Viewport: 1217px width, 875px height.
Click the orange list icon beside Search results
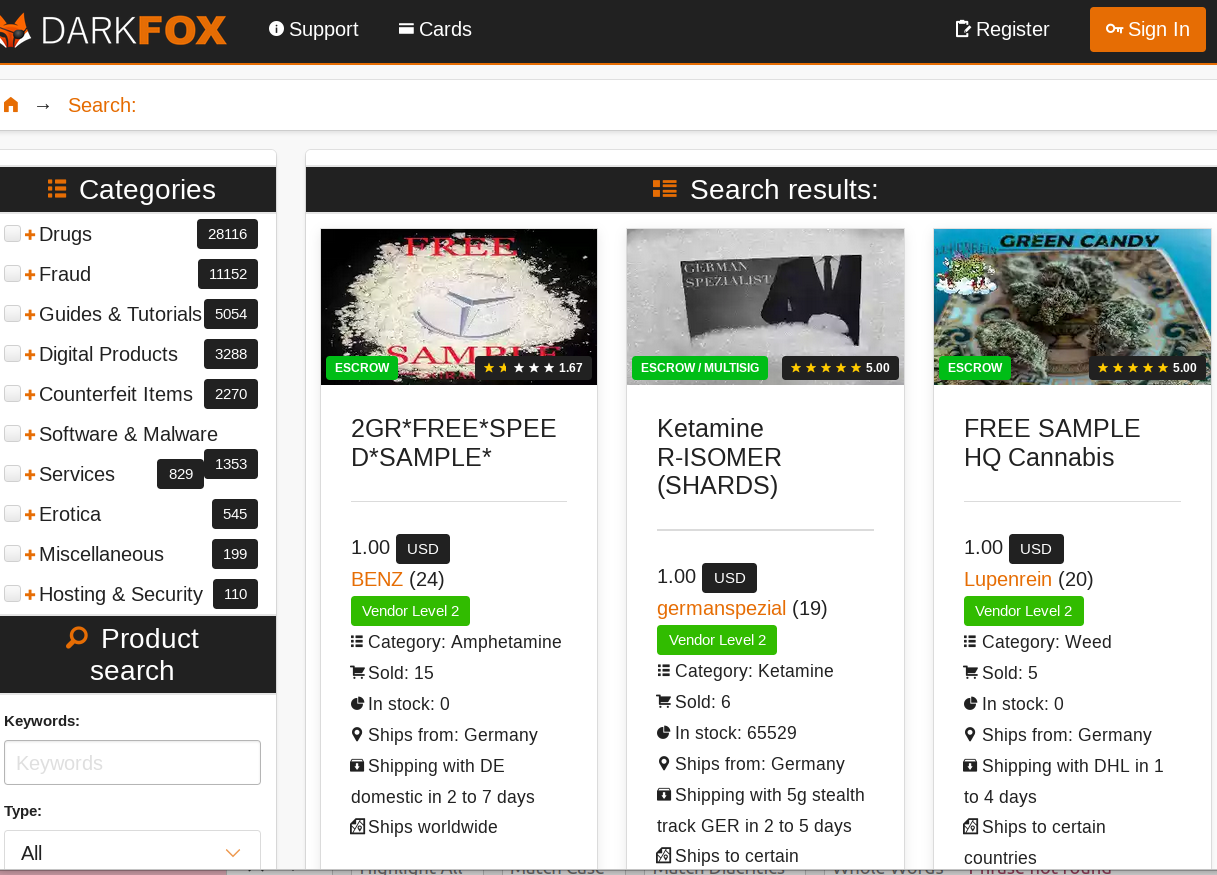tap(664, 189)
